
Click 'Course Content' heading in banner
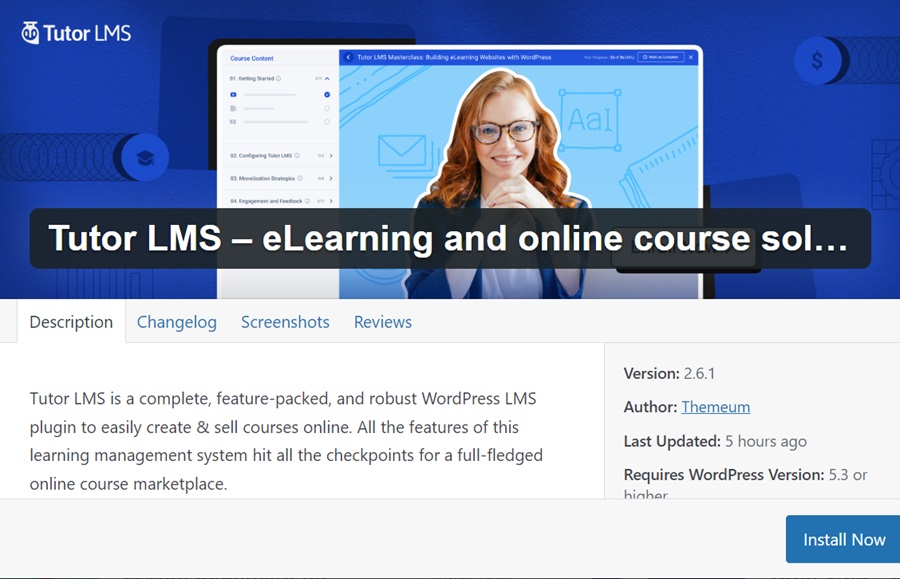click(x=252, y=59)
